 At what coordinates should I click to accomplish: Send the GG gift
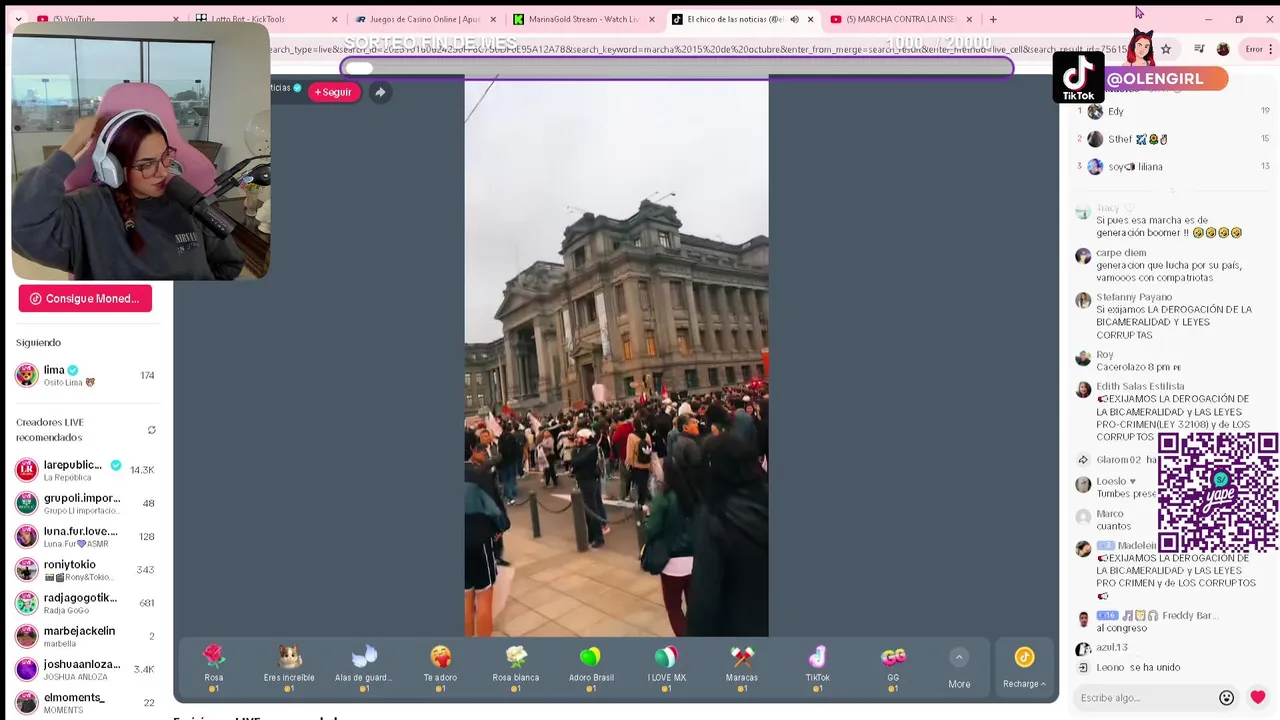click(x=893, y=667)
